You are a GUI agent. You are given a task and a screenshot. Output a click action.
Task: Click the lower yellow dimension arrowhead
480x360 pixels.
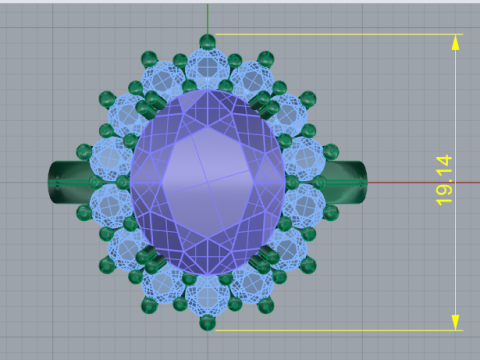pos(455,322)
